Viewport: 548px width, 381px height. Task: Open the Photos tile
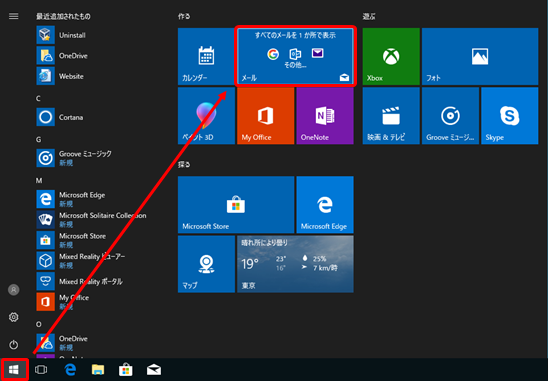click(480, 56)
